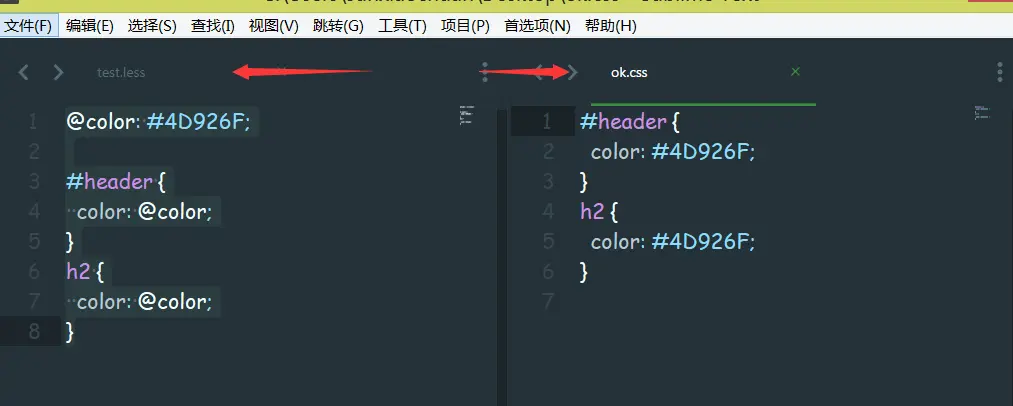
Task: Select the ok.css tab
Action: click(x=629, y=73)
